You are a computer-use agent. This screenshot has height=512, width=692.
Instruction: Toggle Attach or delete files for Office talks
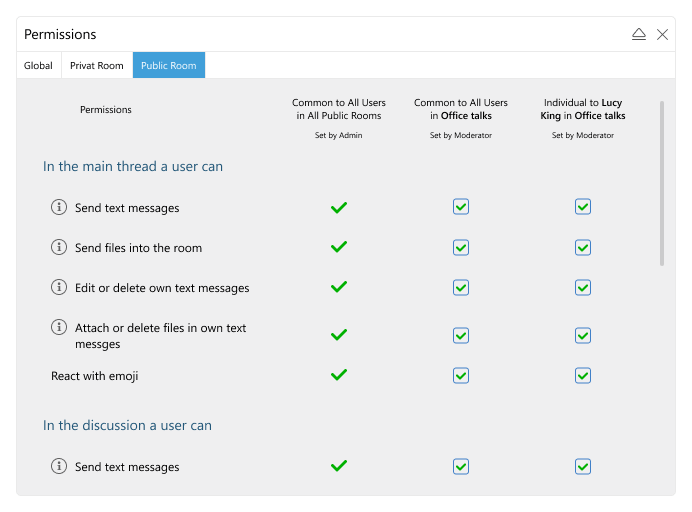[461, 335]
